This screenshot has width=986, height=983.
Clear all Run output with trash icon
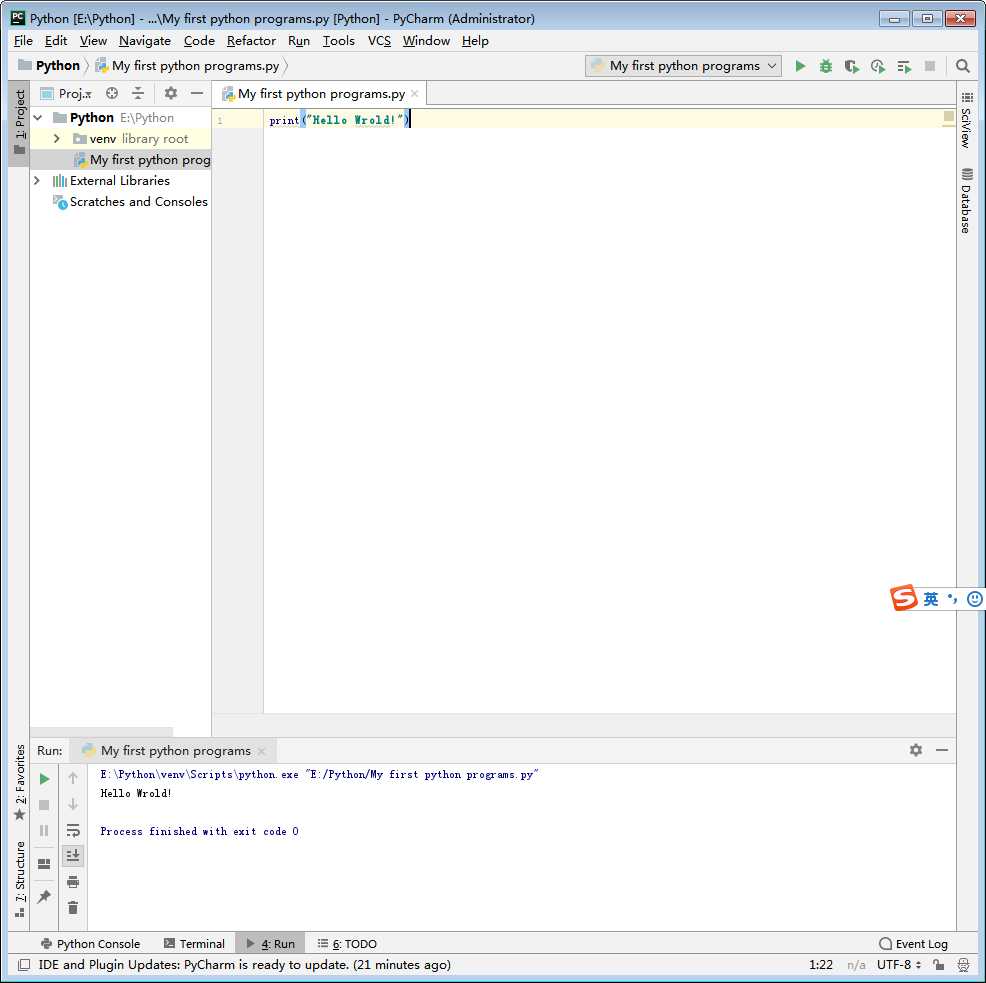pos(73,908)
